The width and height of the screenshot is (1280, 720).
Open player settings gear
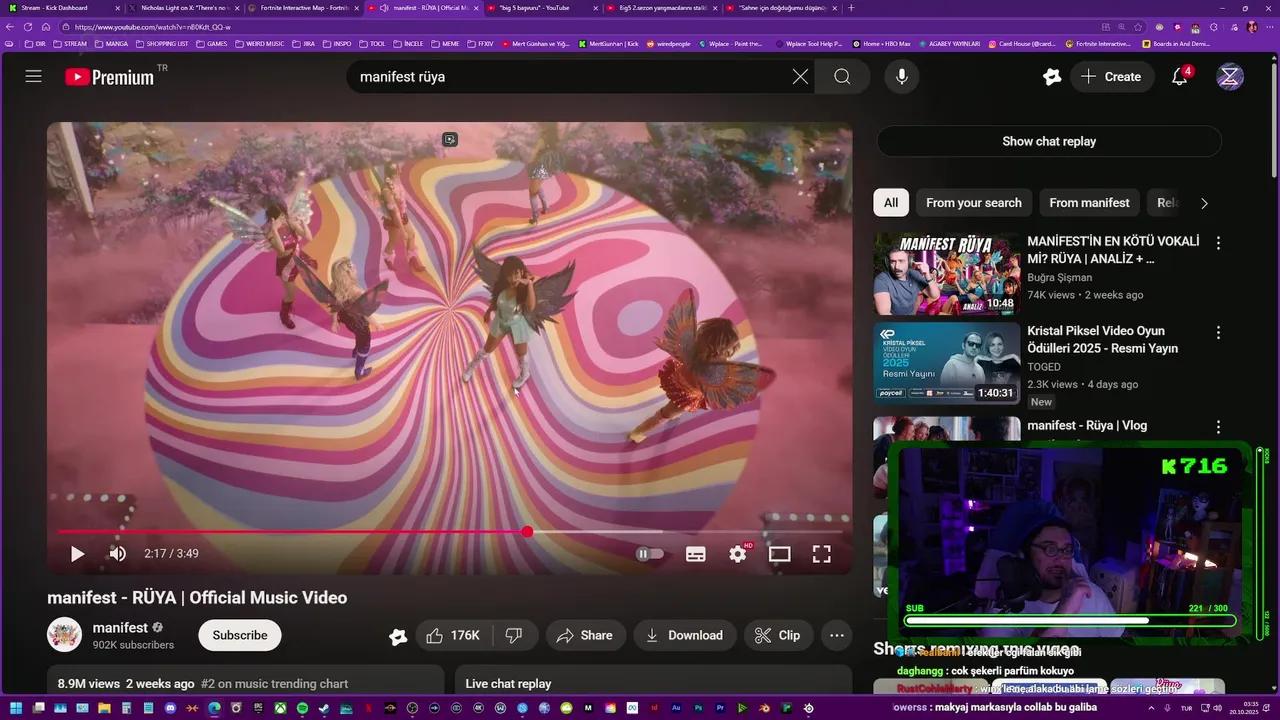(738, 553)
